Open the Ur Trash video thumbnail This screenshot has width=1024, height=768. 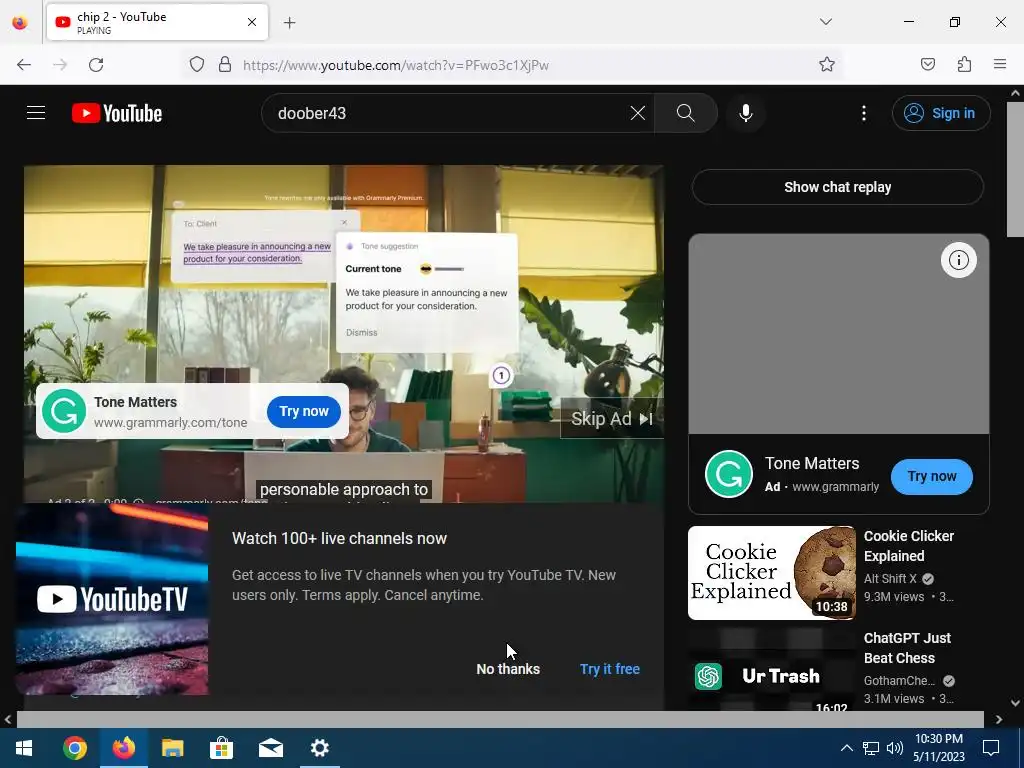[772, 669]
